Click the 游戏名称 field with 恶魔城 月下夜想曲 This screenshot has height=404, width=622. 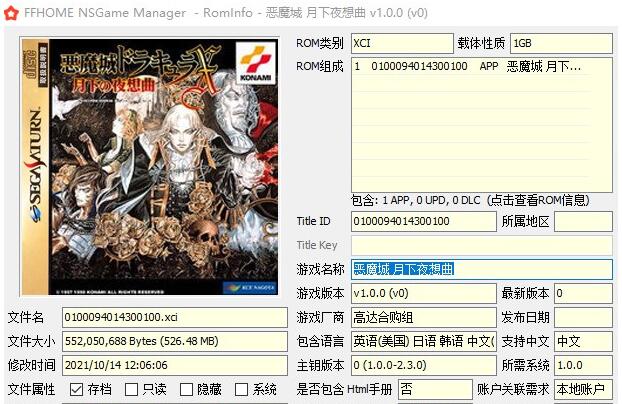pos(482,269)
